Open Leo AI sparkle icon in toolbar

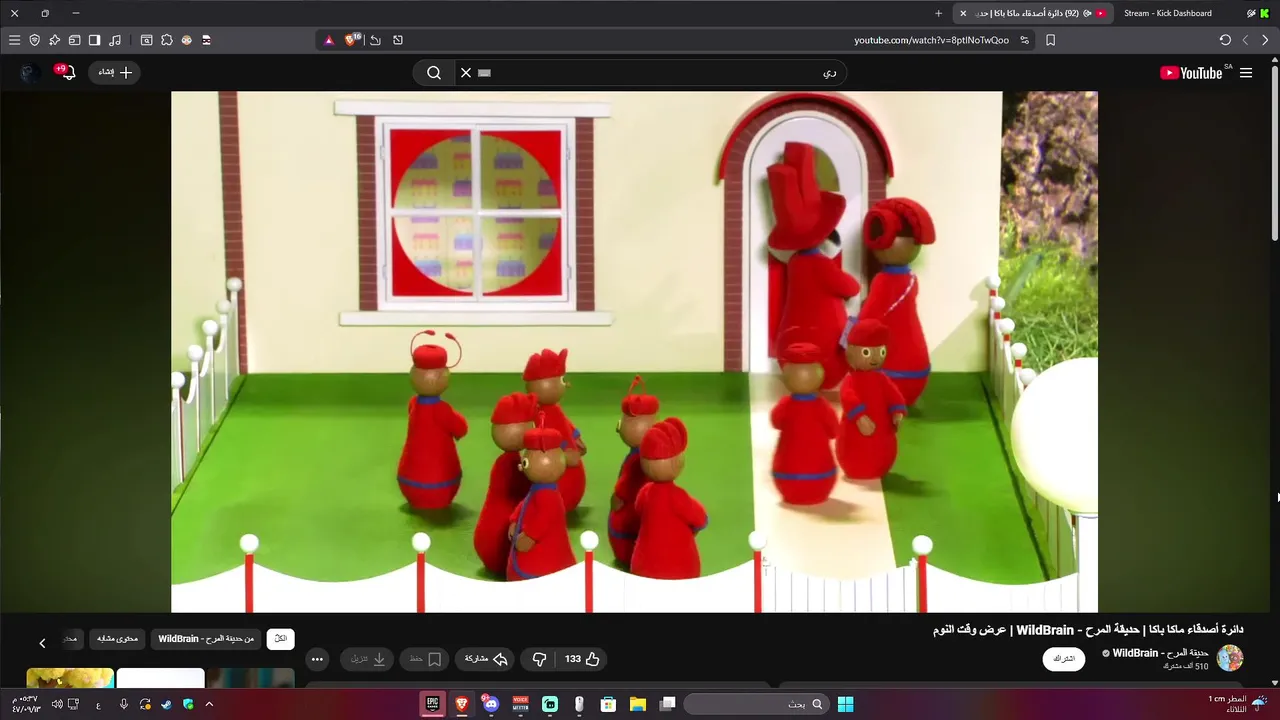[x=54, y=40]
